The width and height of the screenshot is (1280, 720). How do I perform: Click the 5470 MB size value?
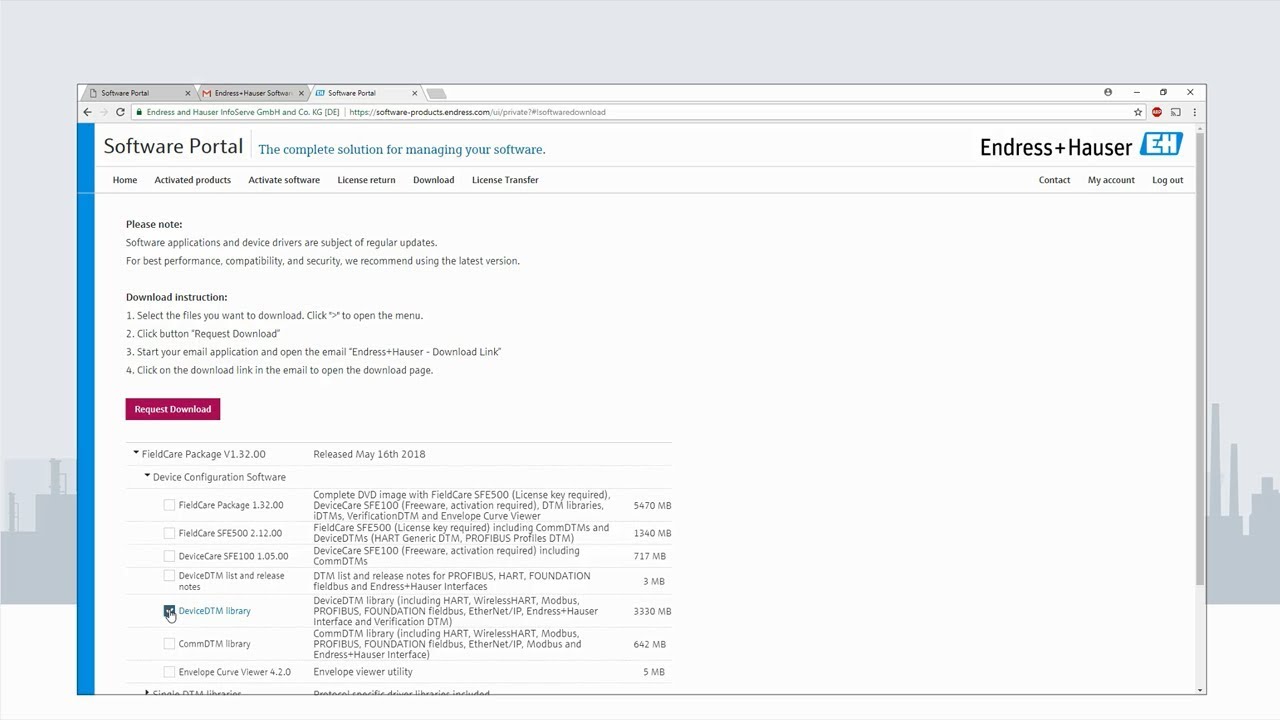(652, 506)
